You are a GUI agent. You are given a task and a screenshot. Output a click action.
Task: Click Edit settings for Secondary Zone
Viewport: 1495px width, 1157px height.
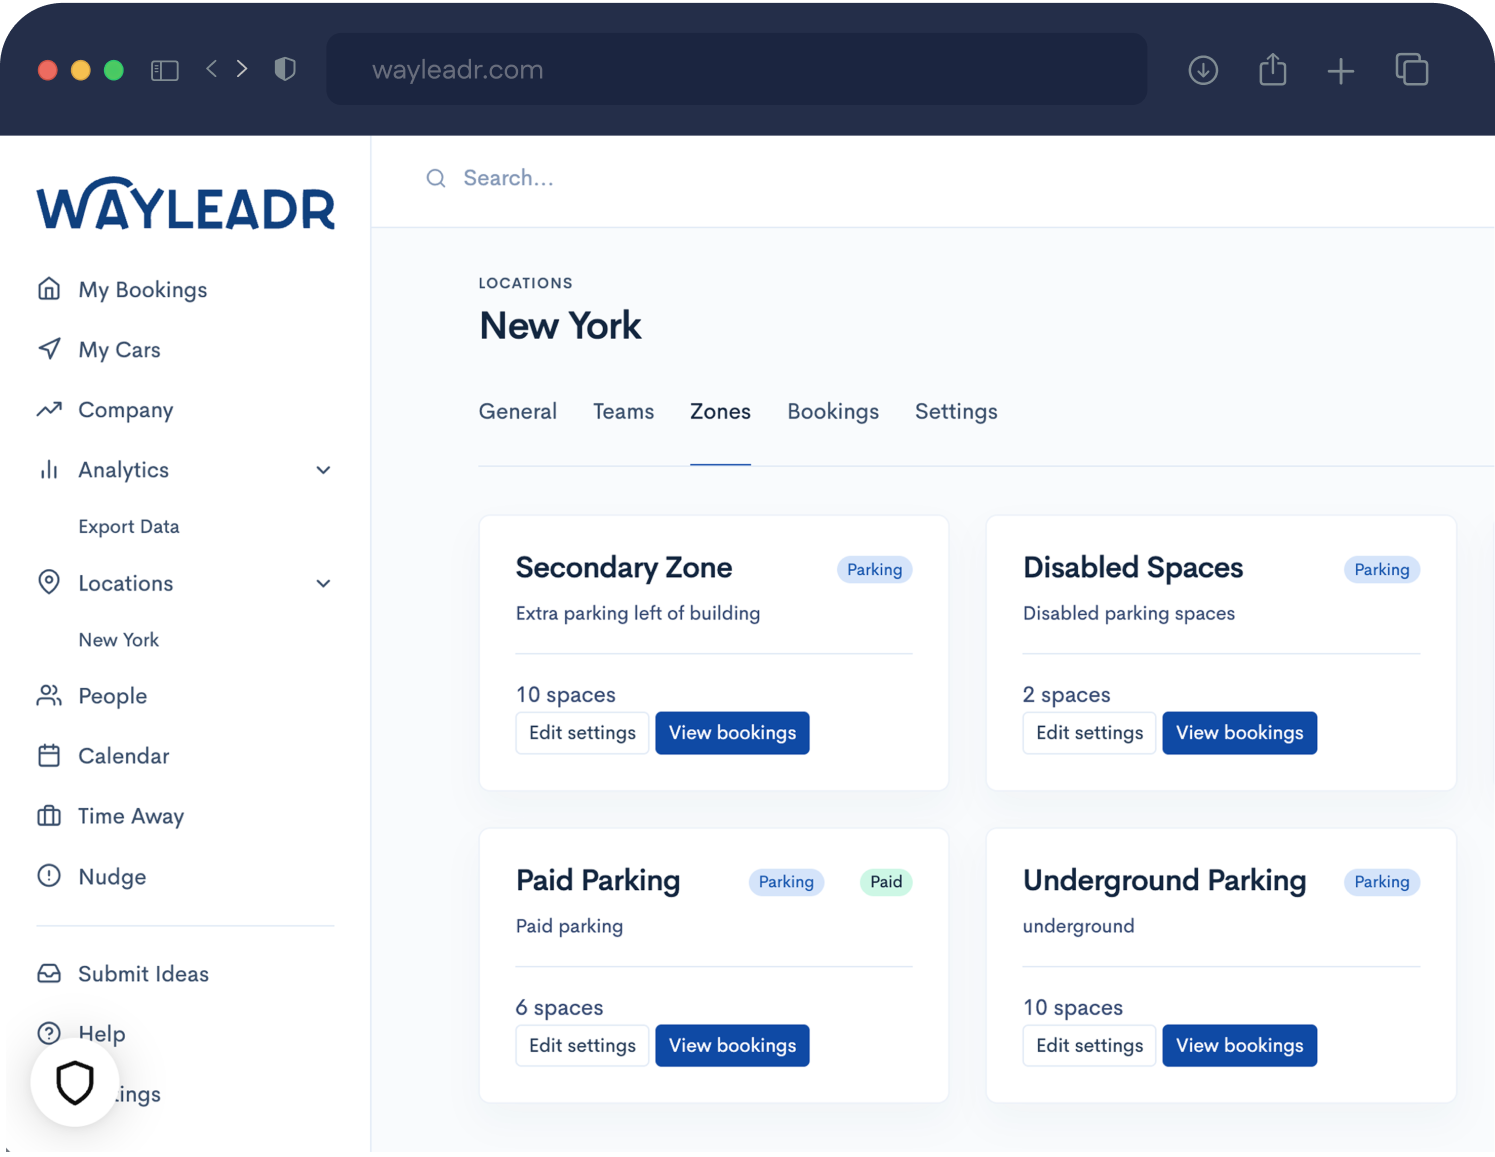coord(582,732)
